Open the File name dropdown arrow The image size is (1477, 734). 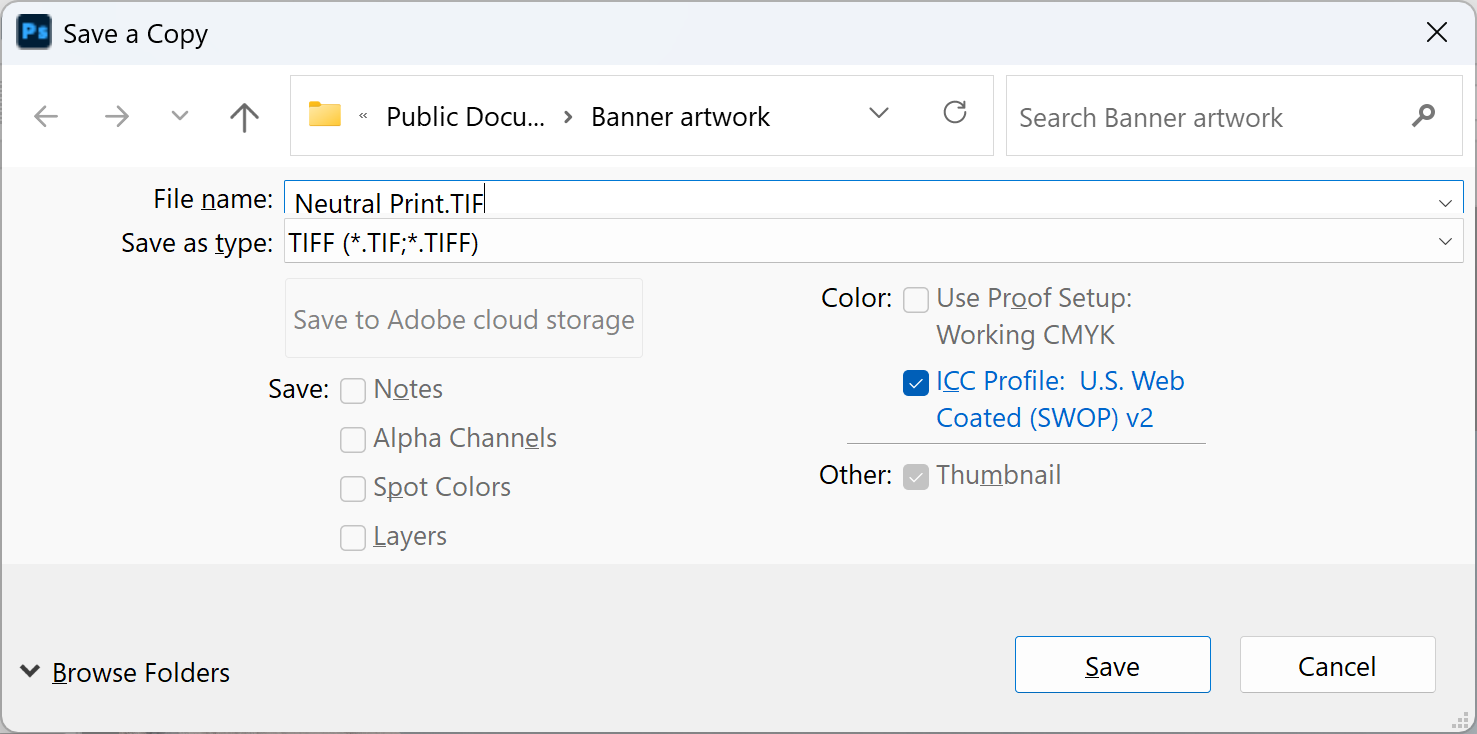click(x=1446, y=203)
